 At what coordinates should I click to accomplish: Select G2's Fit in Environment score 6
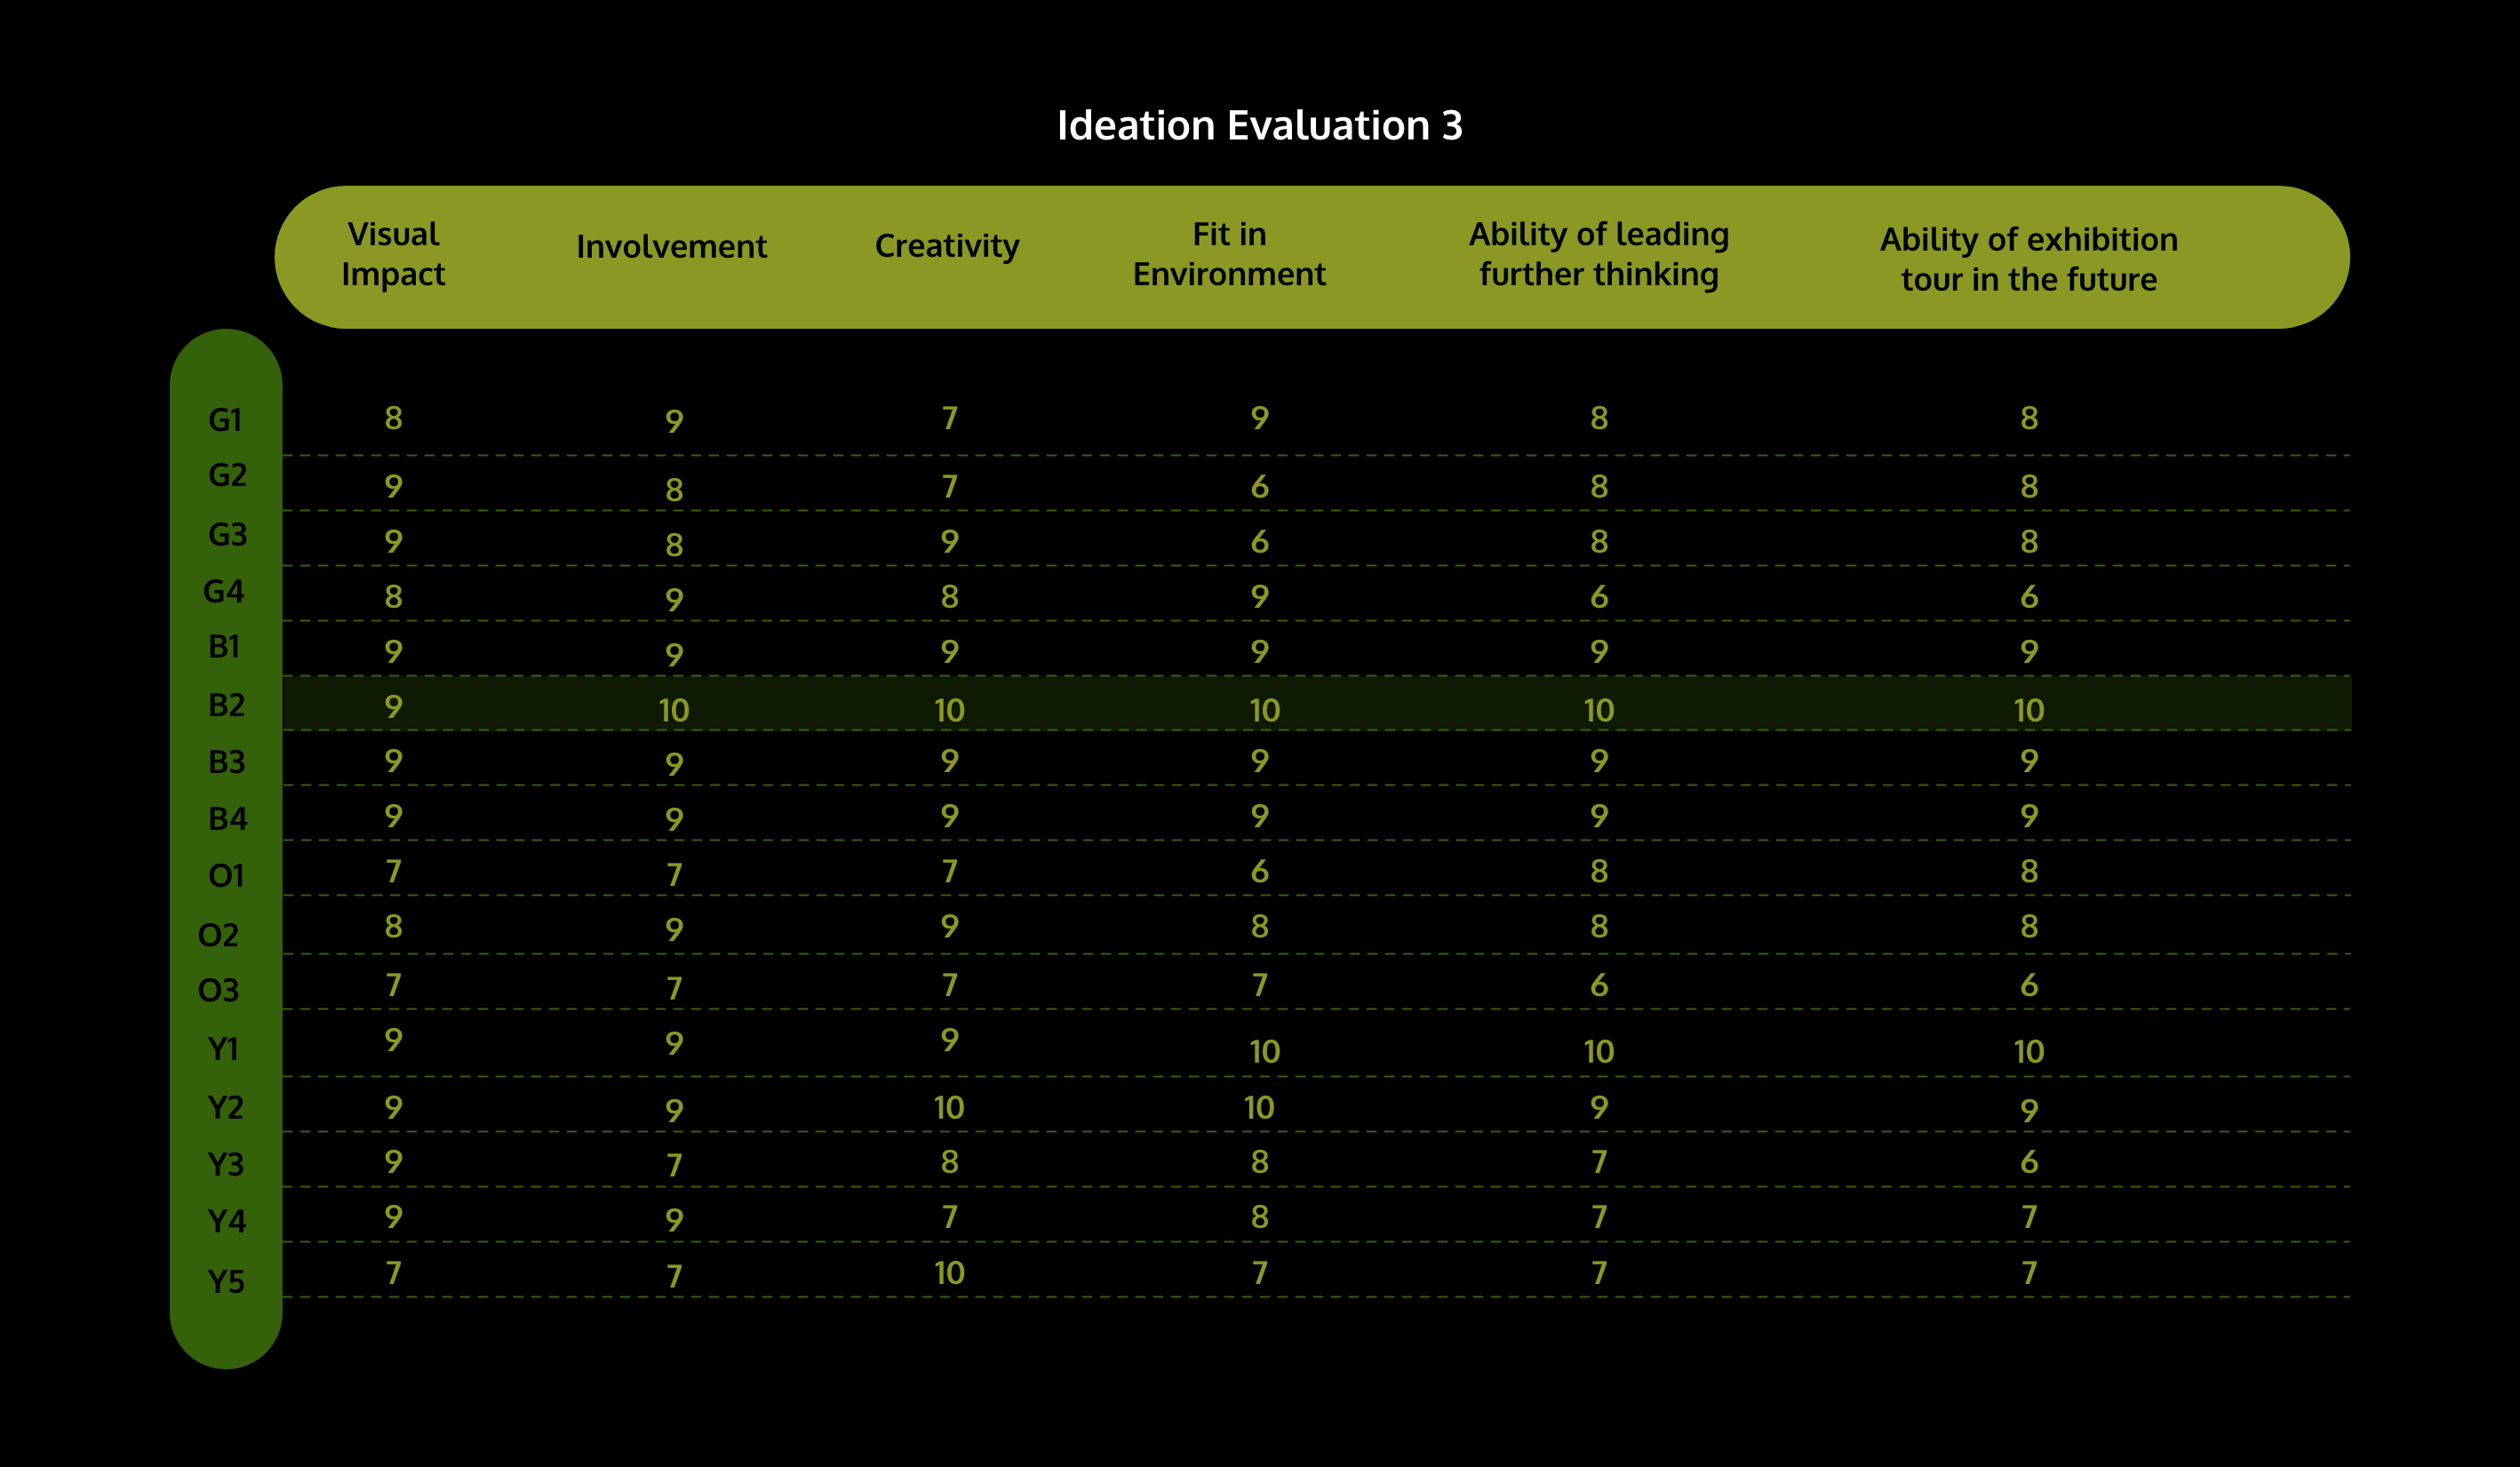1259,487
